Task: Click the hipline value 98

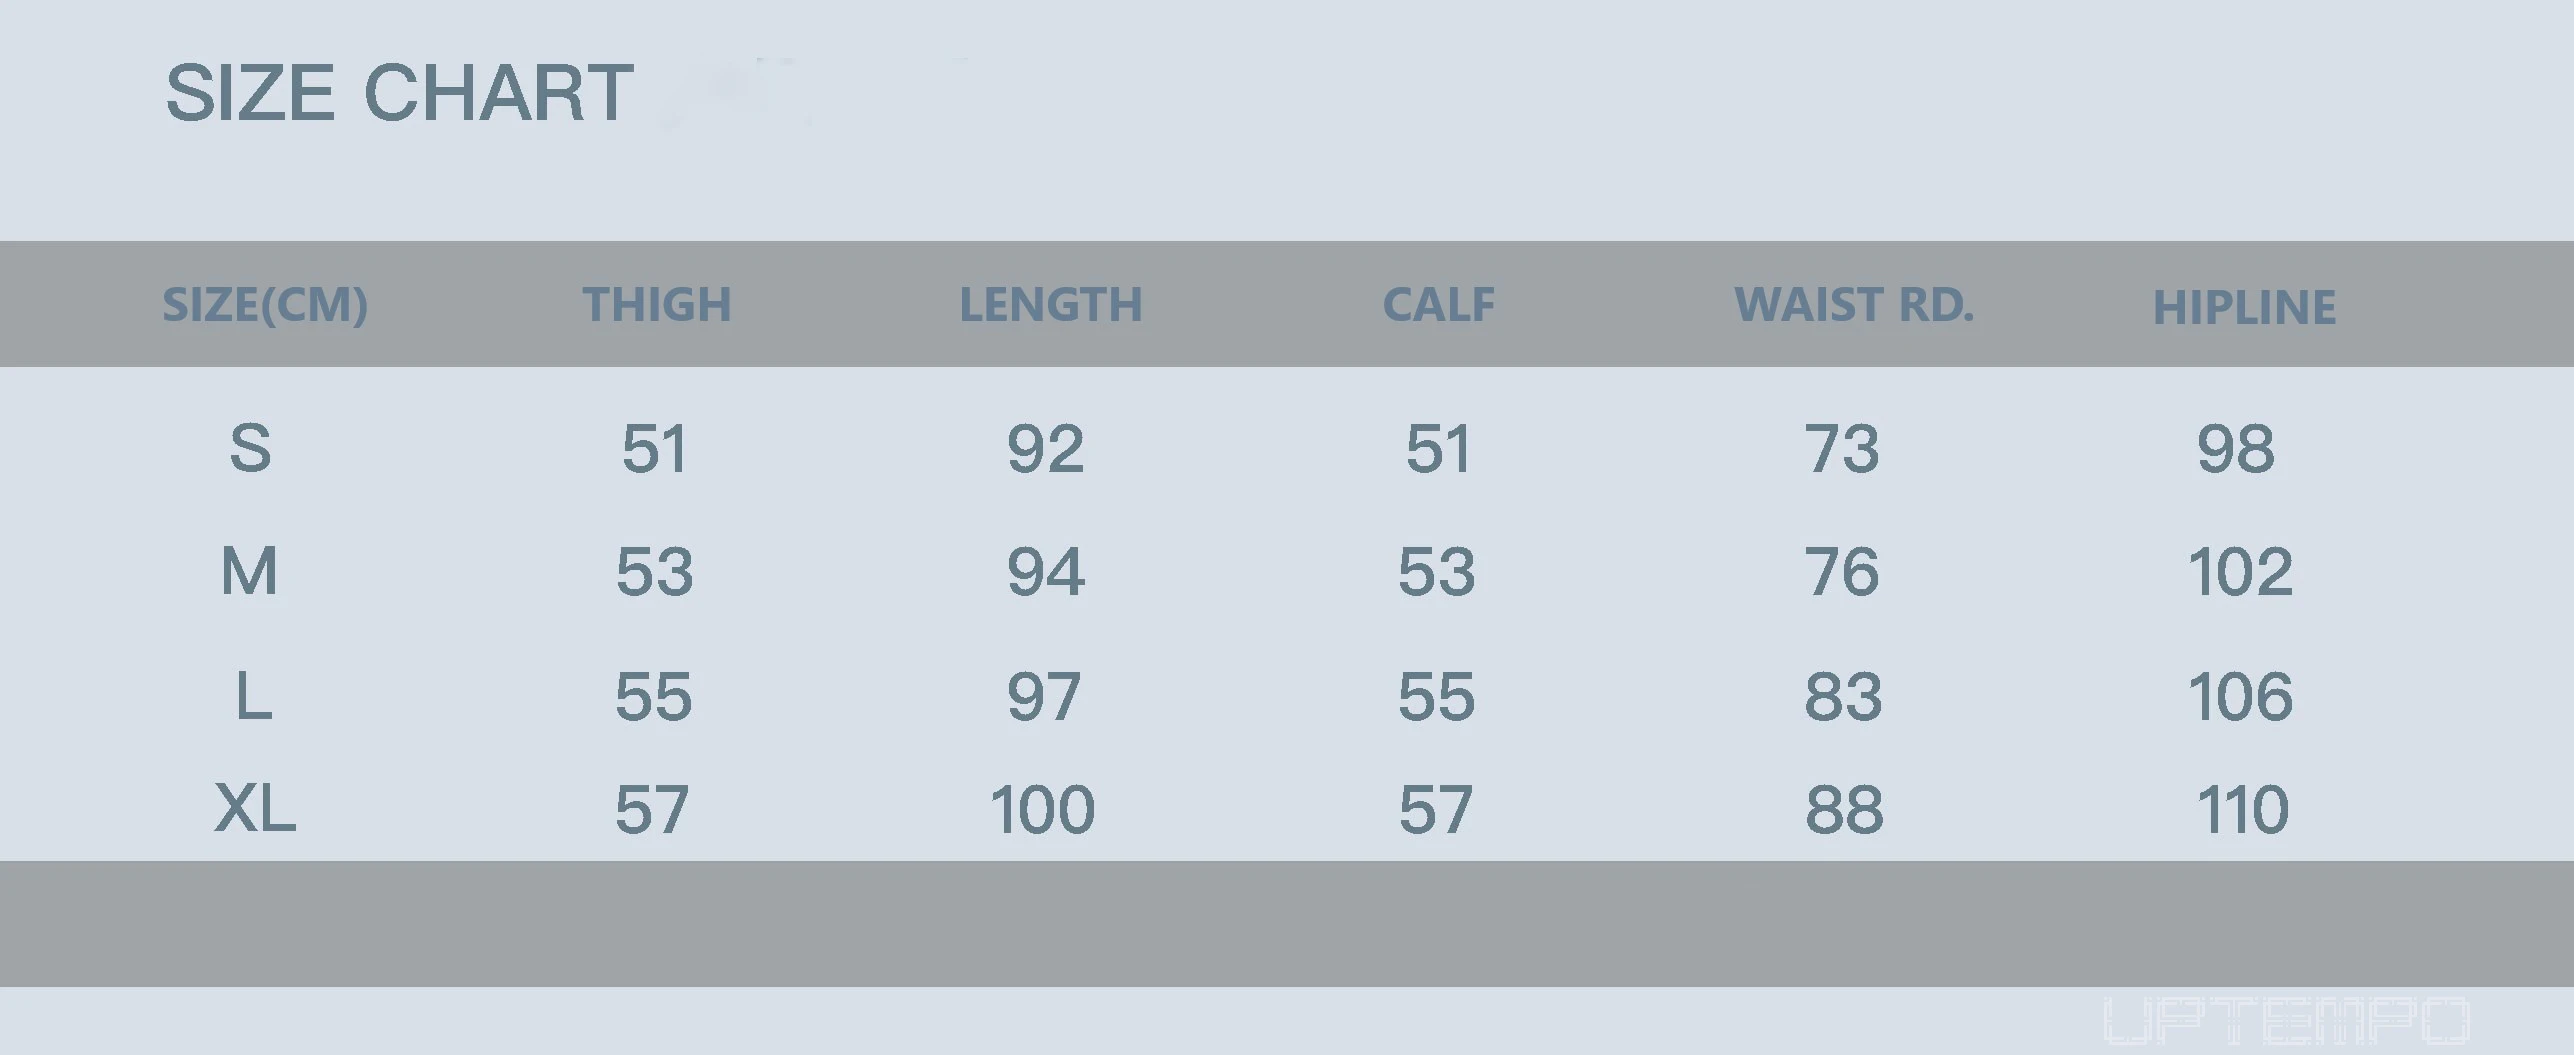Action: click(2236, 449)
